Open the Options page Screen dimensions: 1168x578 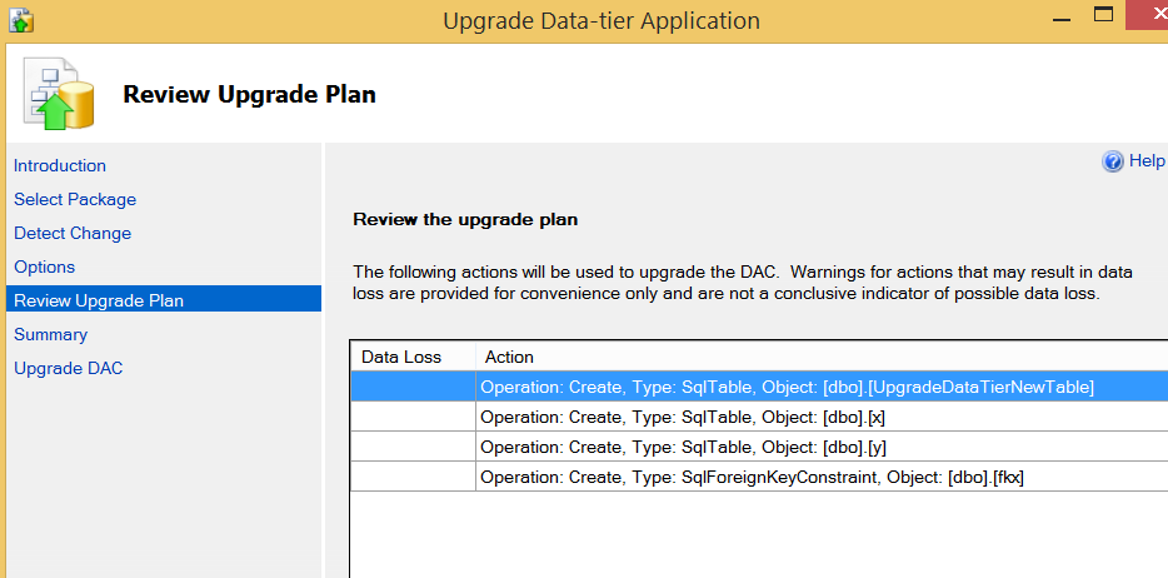44,267
